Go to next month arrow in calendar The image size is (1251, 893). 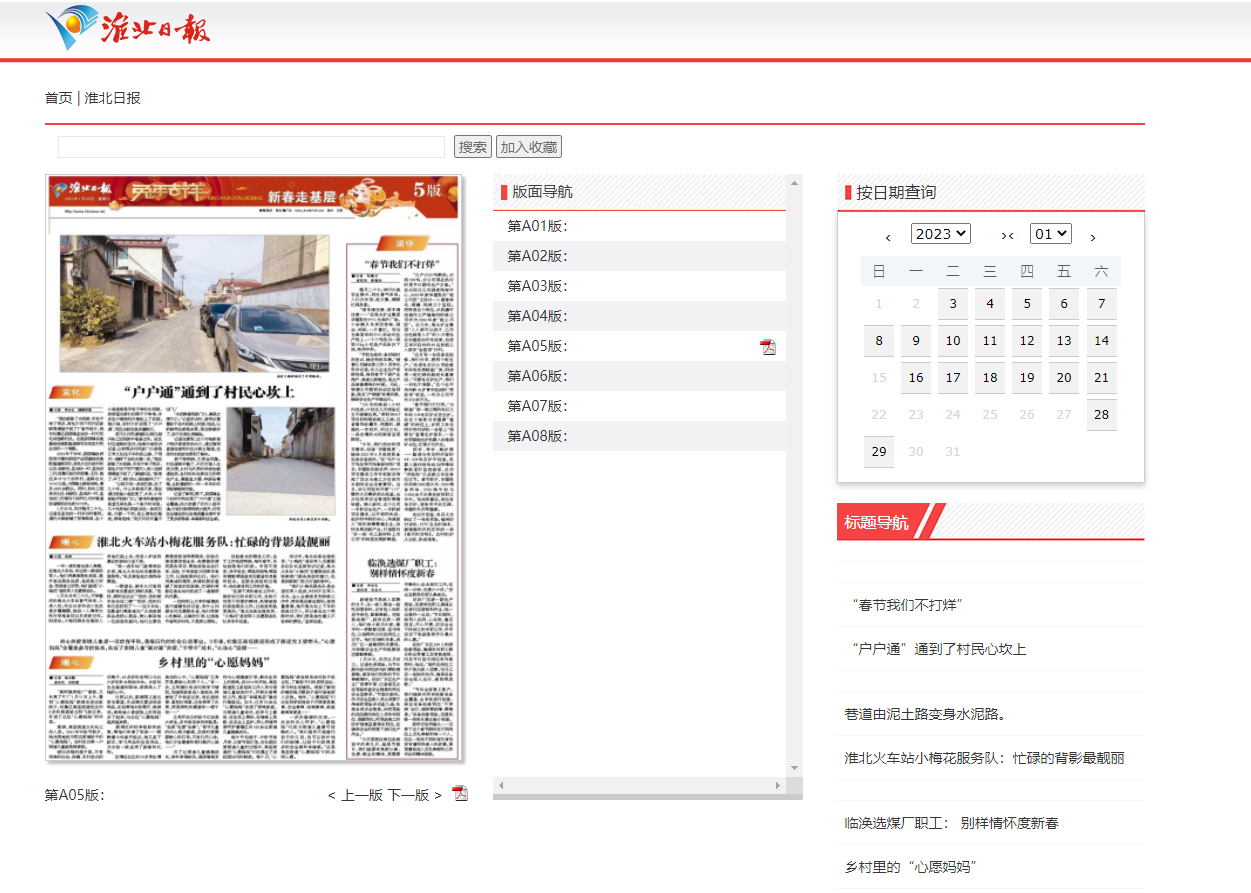(x=1093, y=237)
